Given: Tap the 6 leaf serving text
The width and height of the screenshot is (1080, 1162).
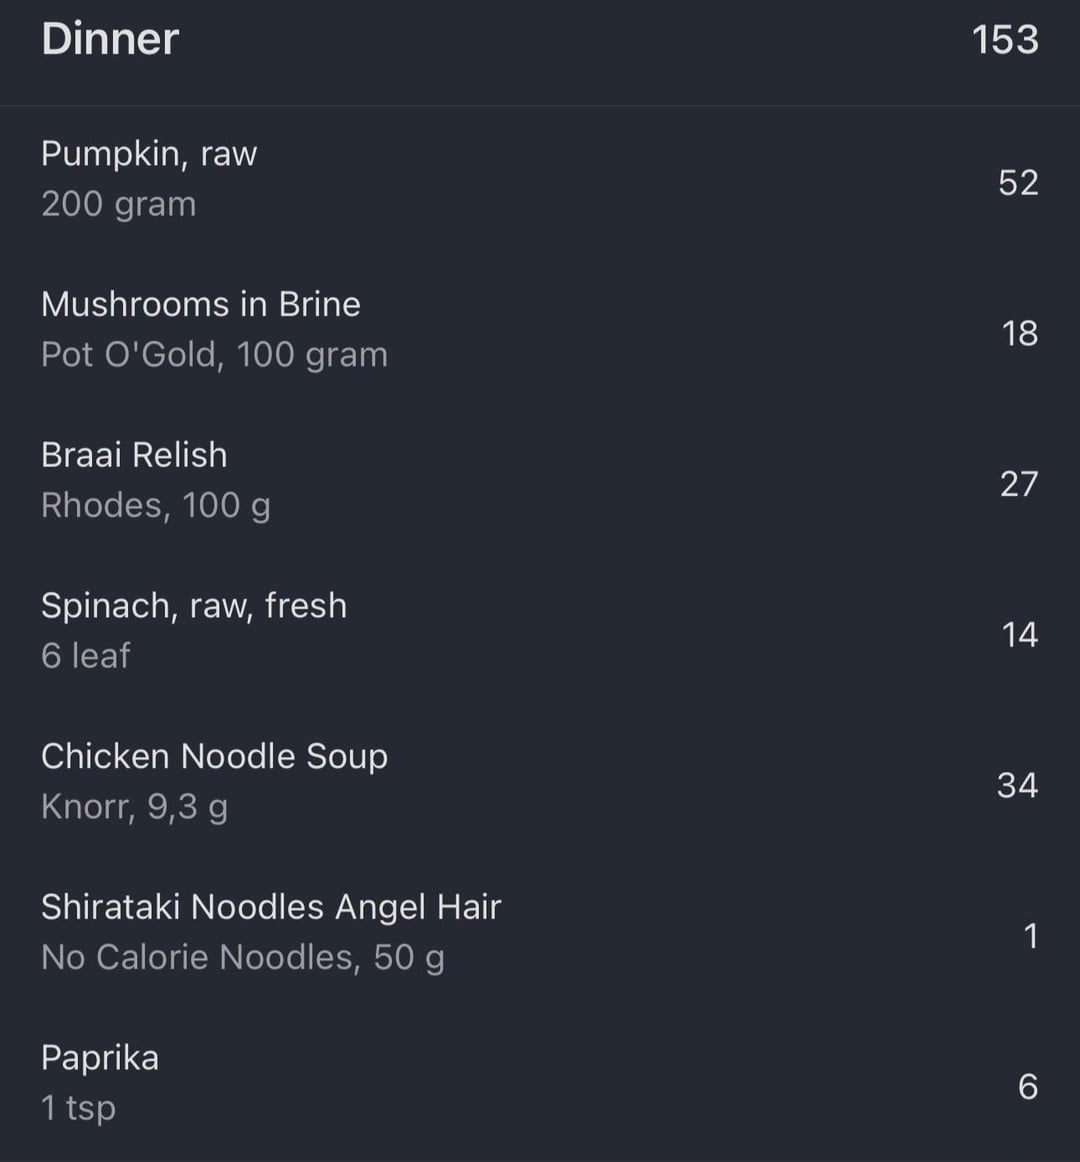Looking at the screenshot, I should click(x=86, y=656).
